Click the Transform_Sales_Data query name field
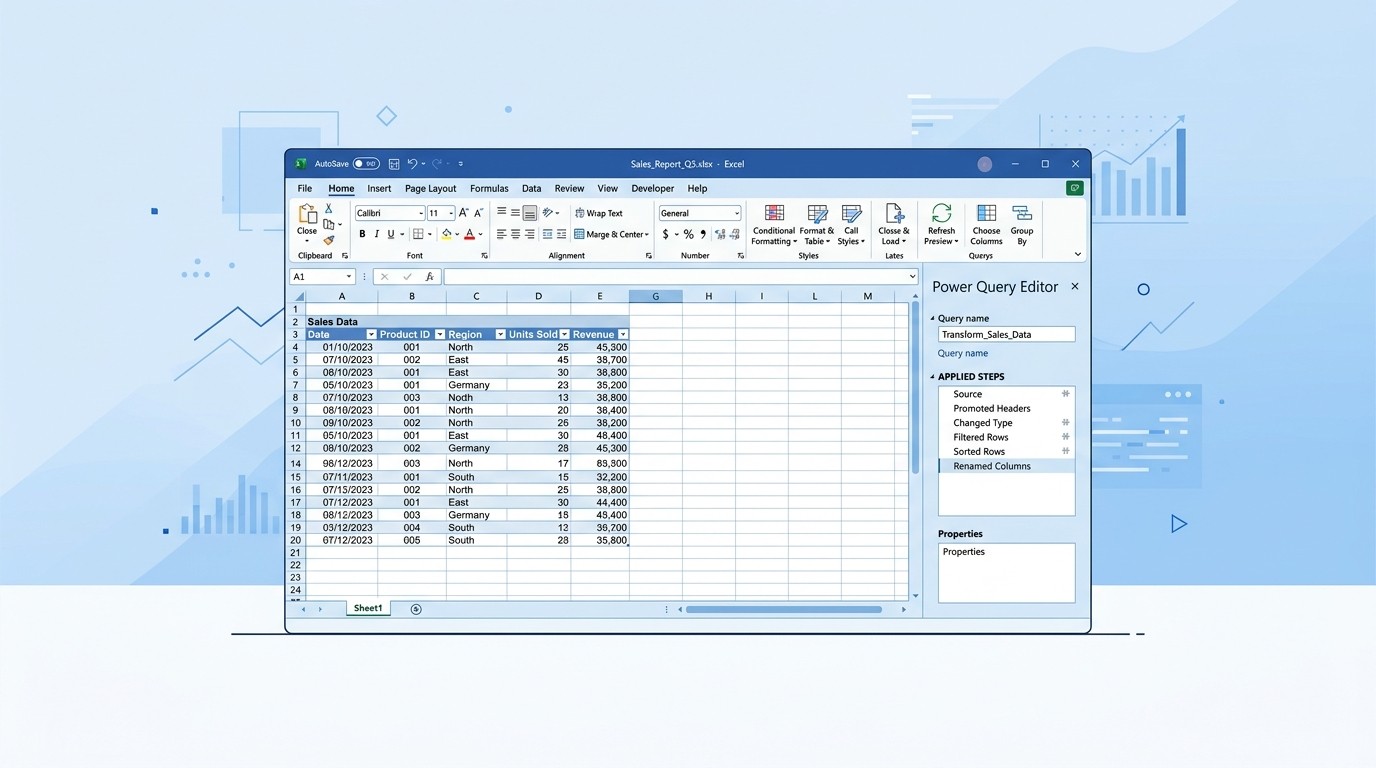Image resolution: width=1376 pixels, height=768 pixels. point(1007,335)
